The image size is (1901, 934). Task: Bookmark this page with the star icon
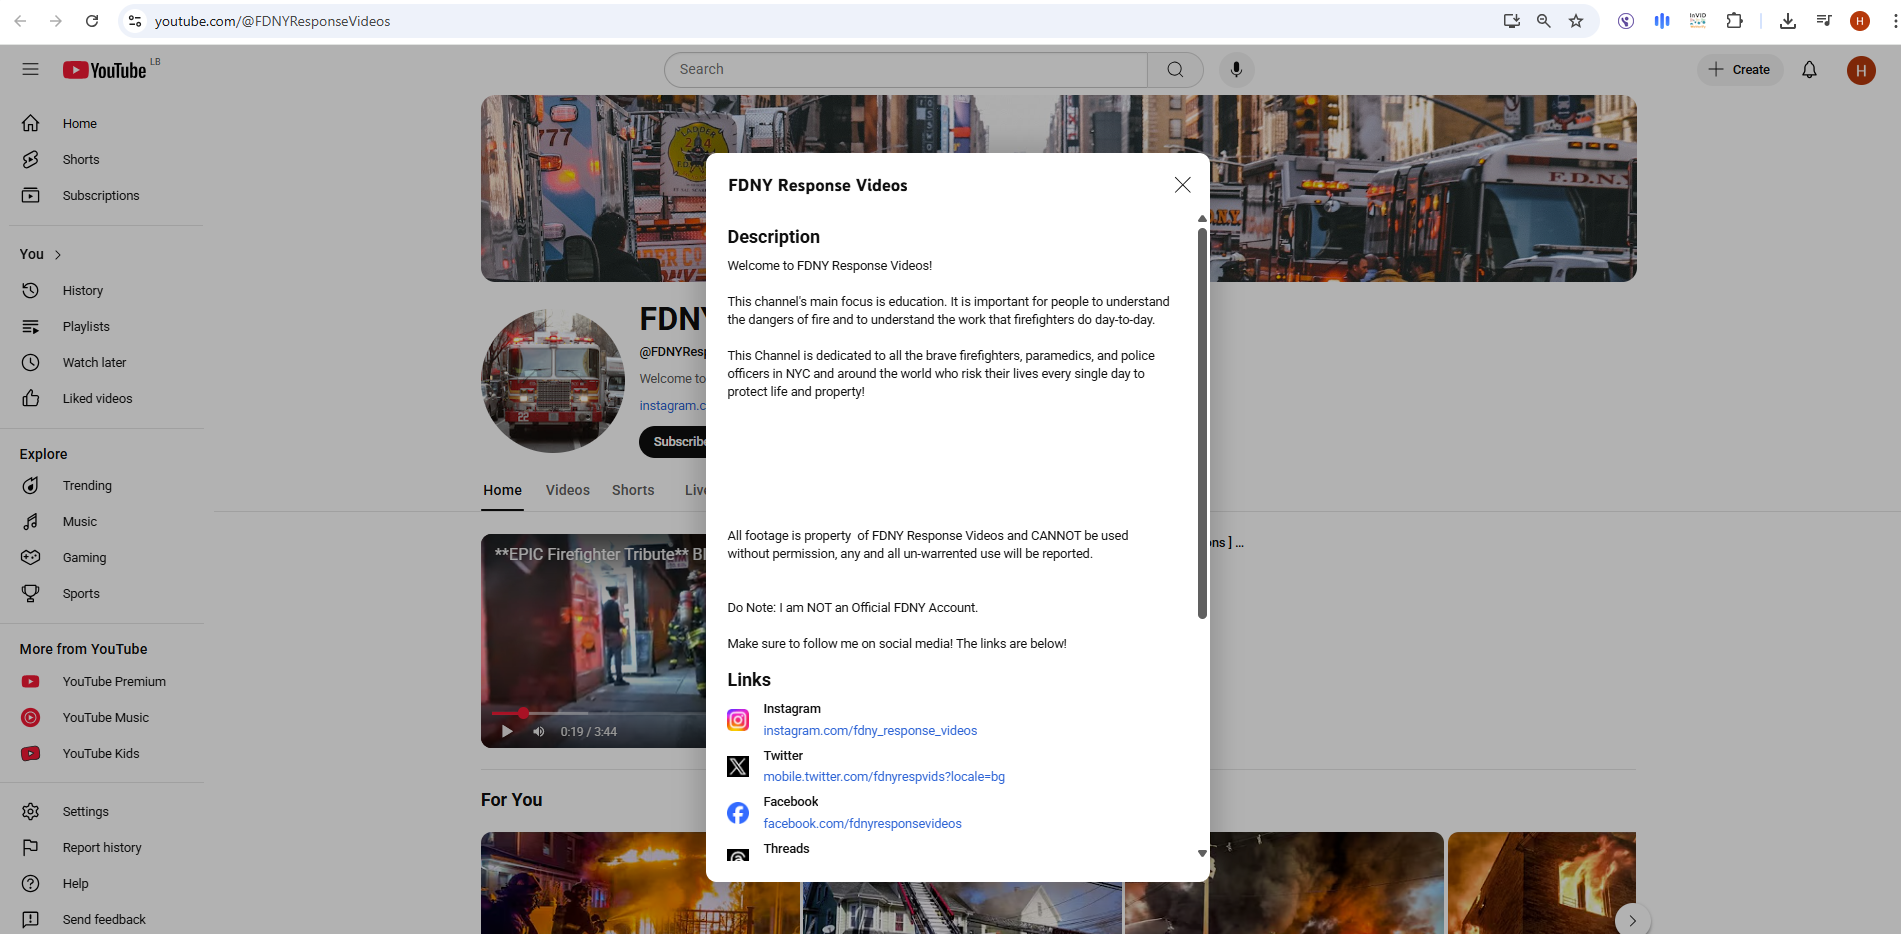[x=1576, y=21]
